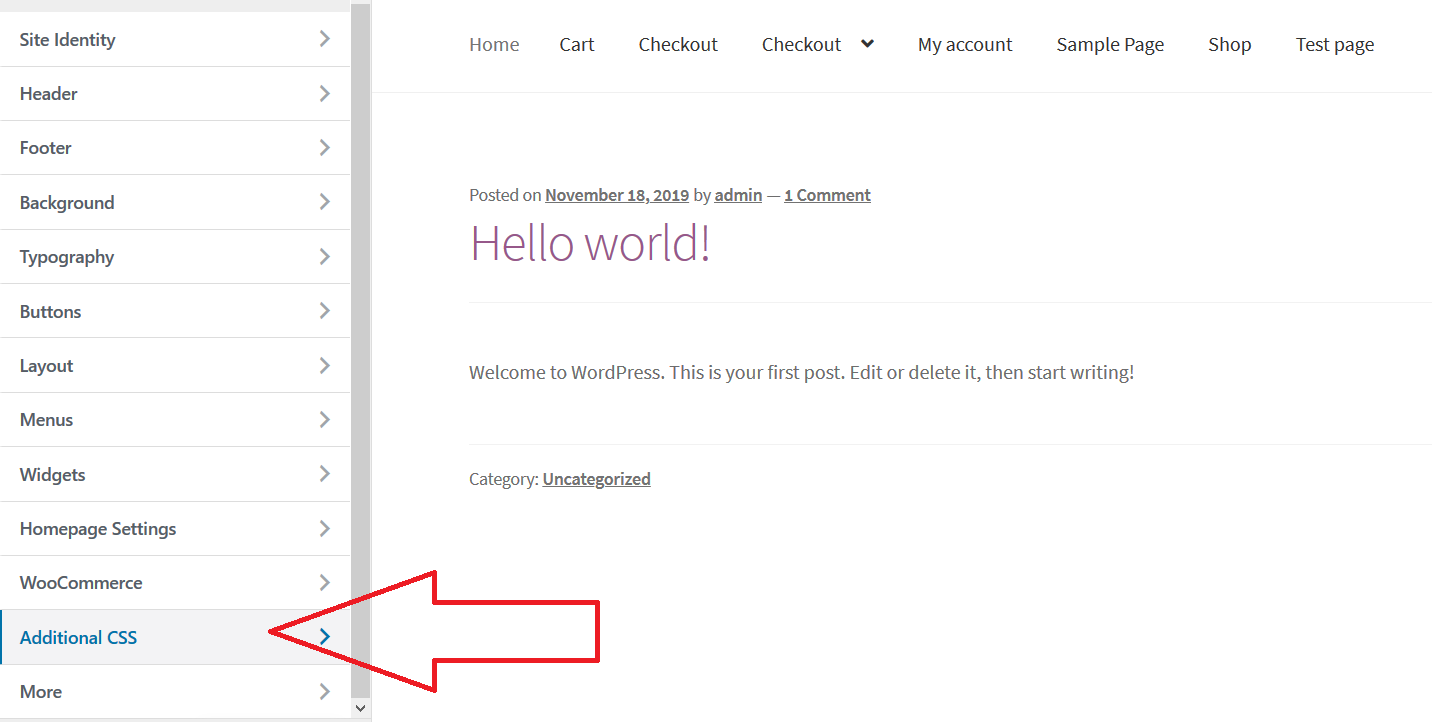Click the Header row chevron arrow
The image size is (1432, 722).
[324, 93]
